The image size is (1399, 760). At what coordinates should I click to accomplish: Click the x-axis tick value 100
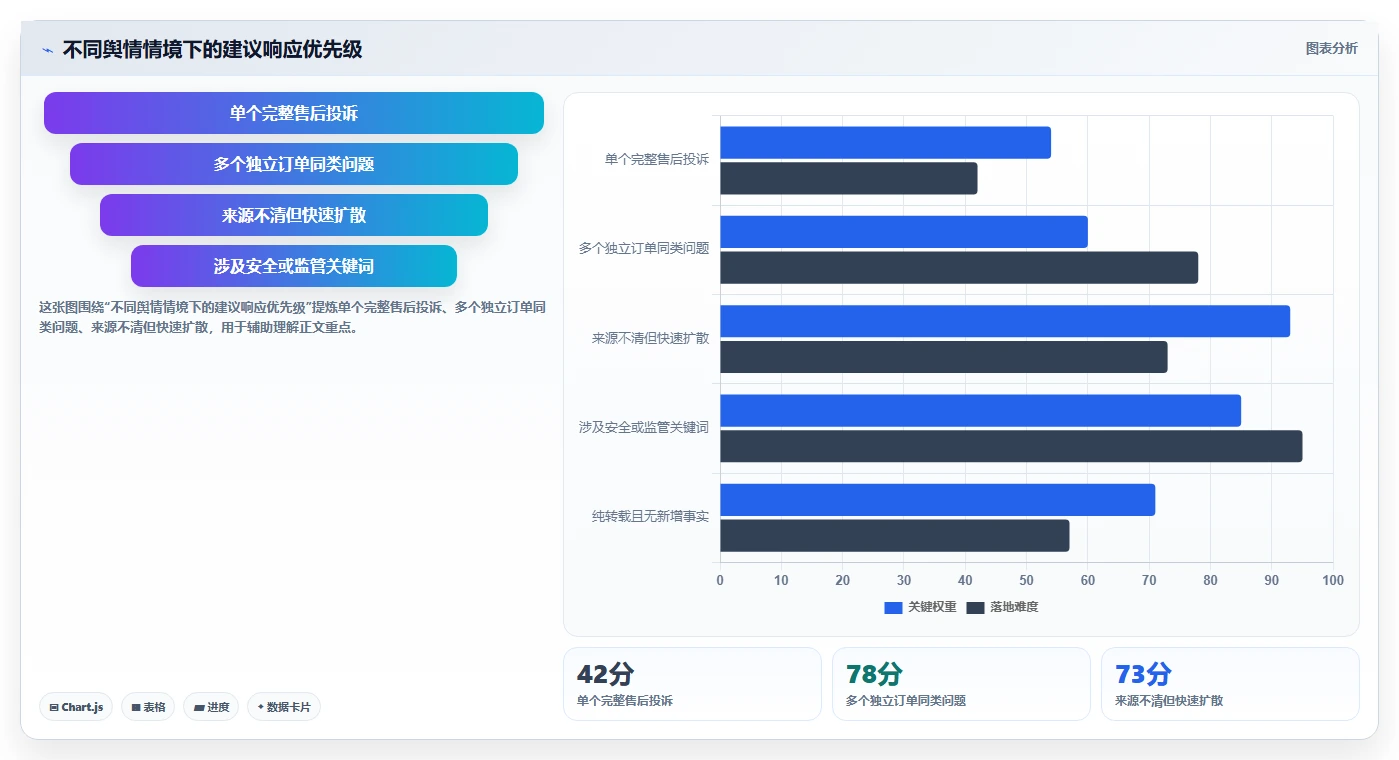pyautogui.click(x=1333, y=580)
